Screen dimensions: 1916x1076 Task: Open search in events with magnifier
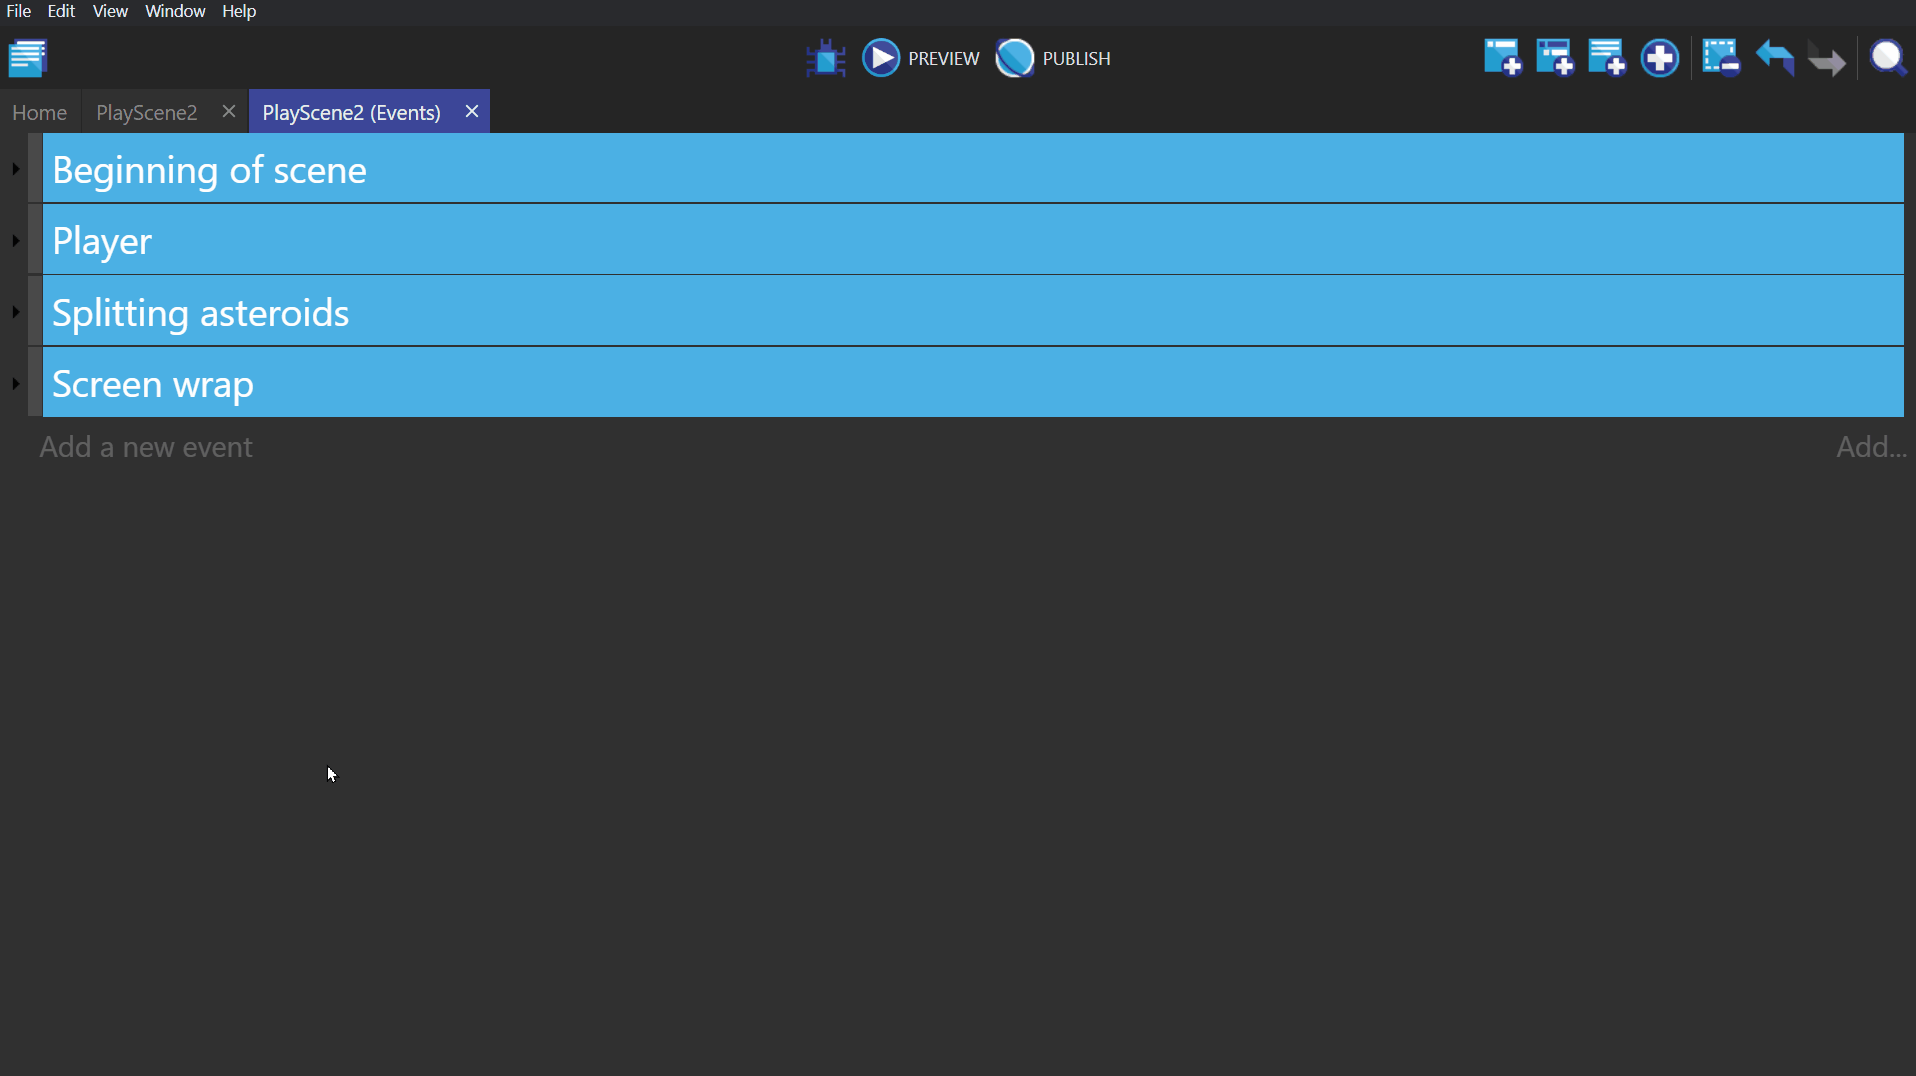pos(1887,58)
